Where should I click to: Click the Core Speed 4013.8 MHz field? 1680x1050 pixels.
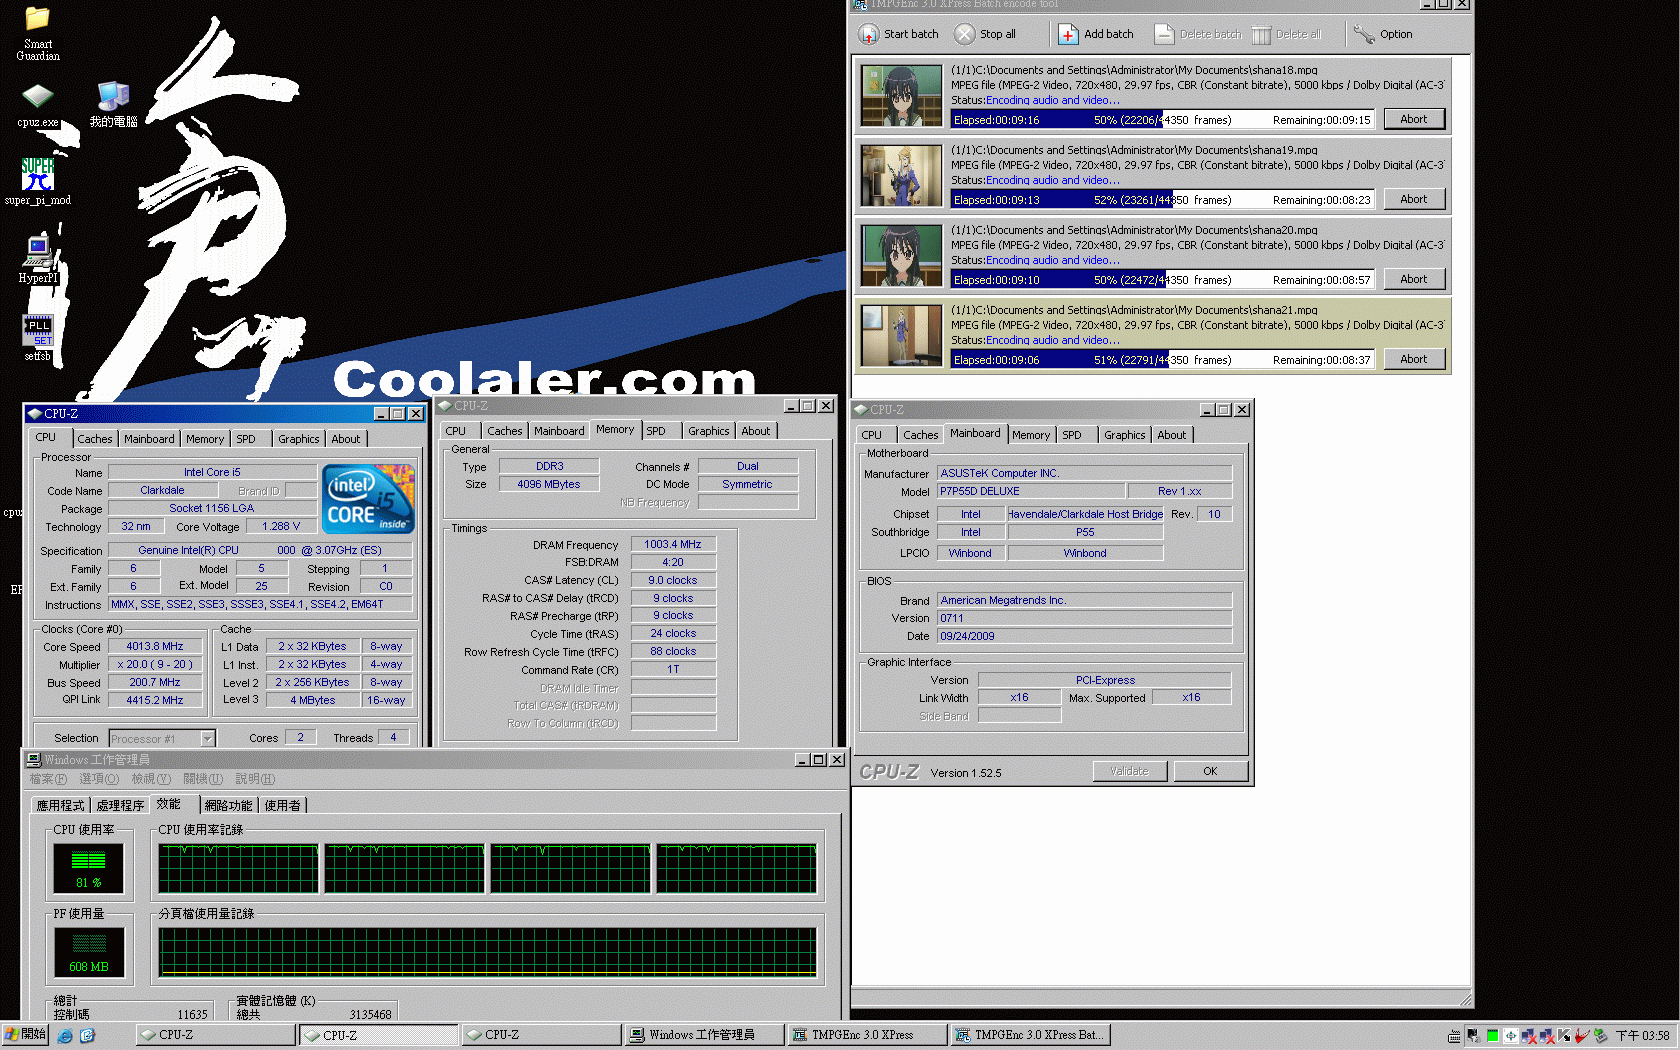[155, 647]
